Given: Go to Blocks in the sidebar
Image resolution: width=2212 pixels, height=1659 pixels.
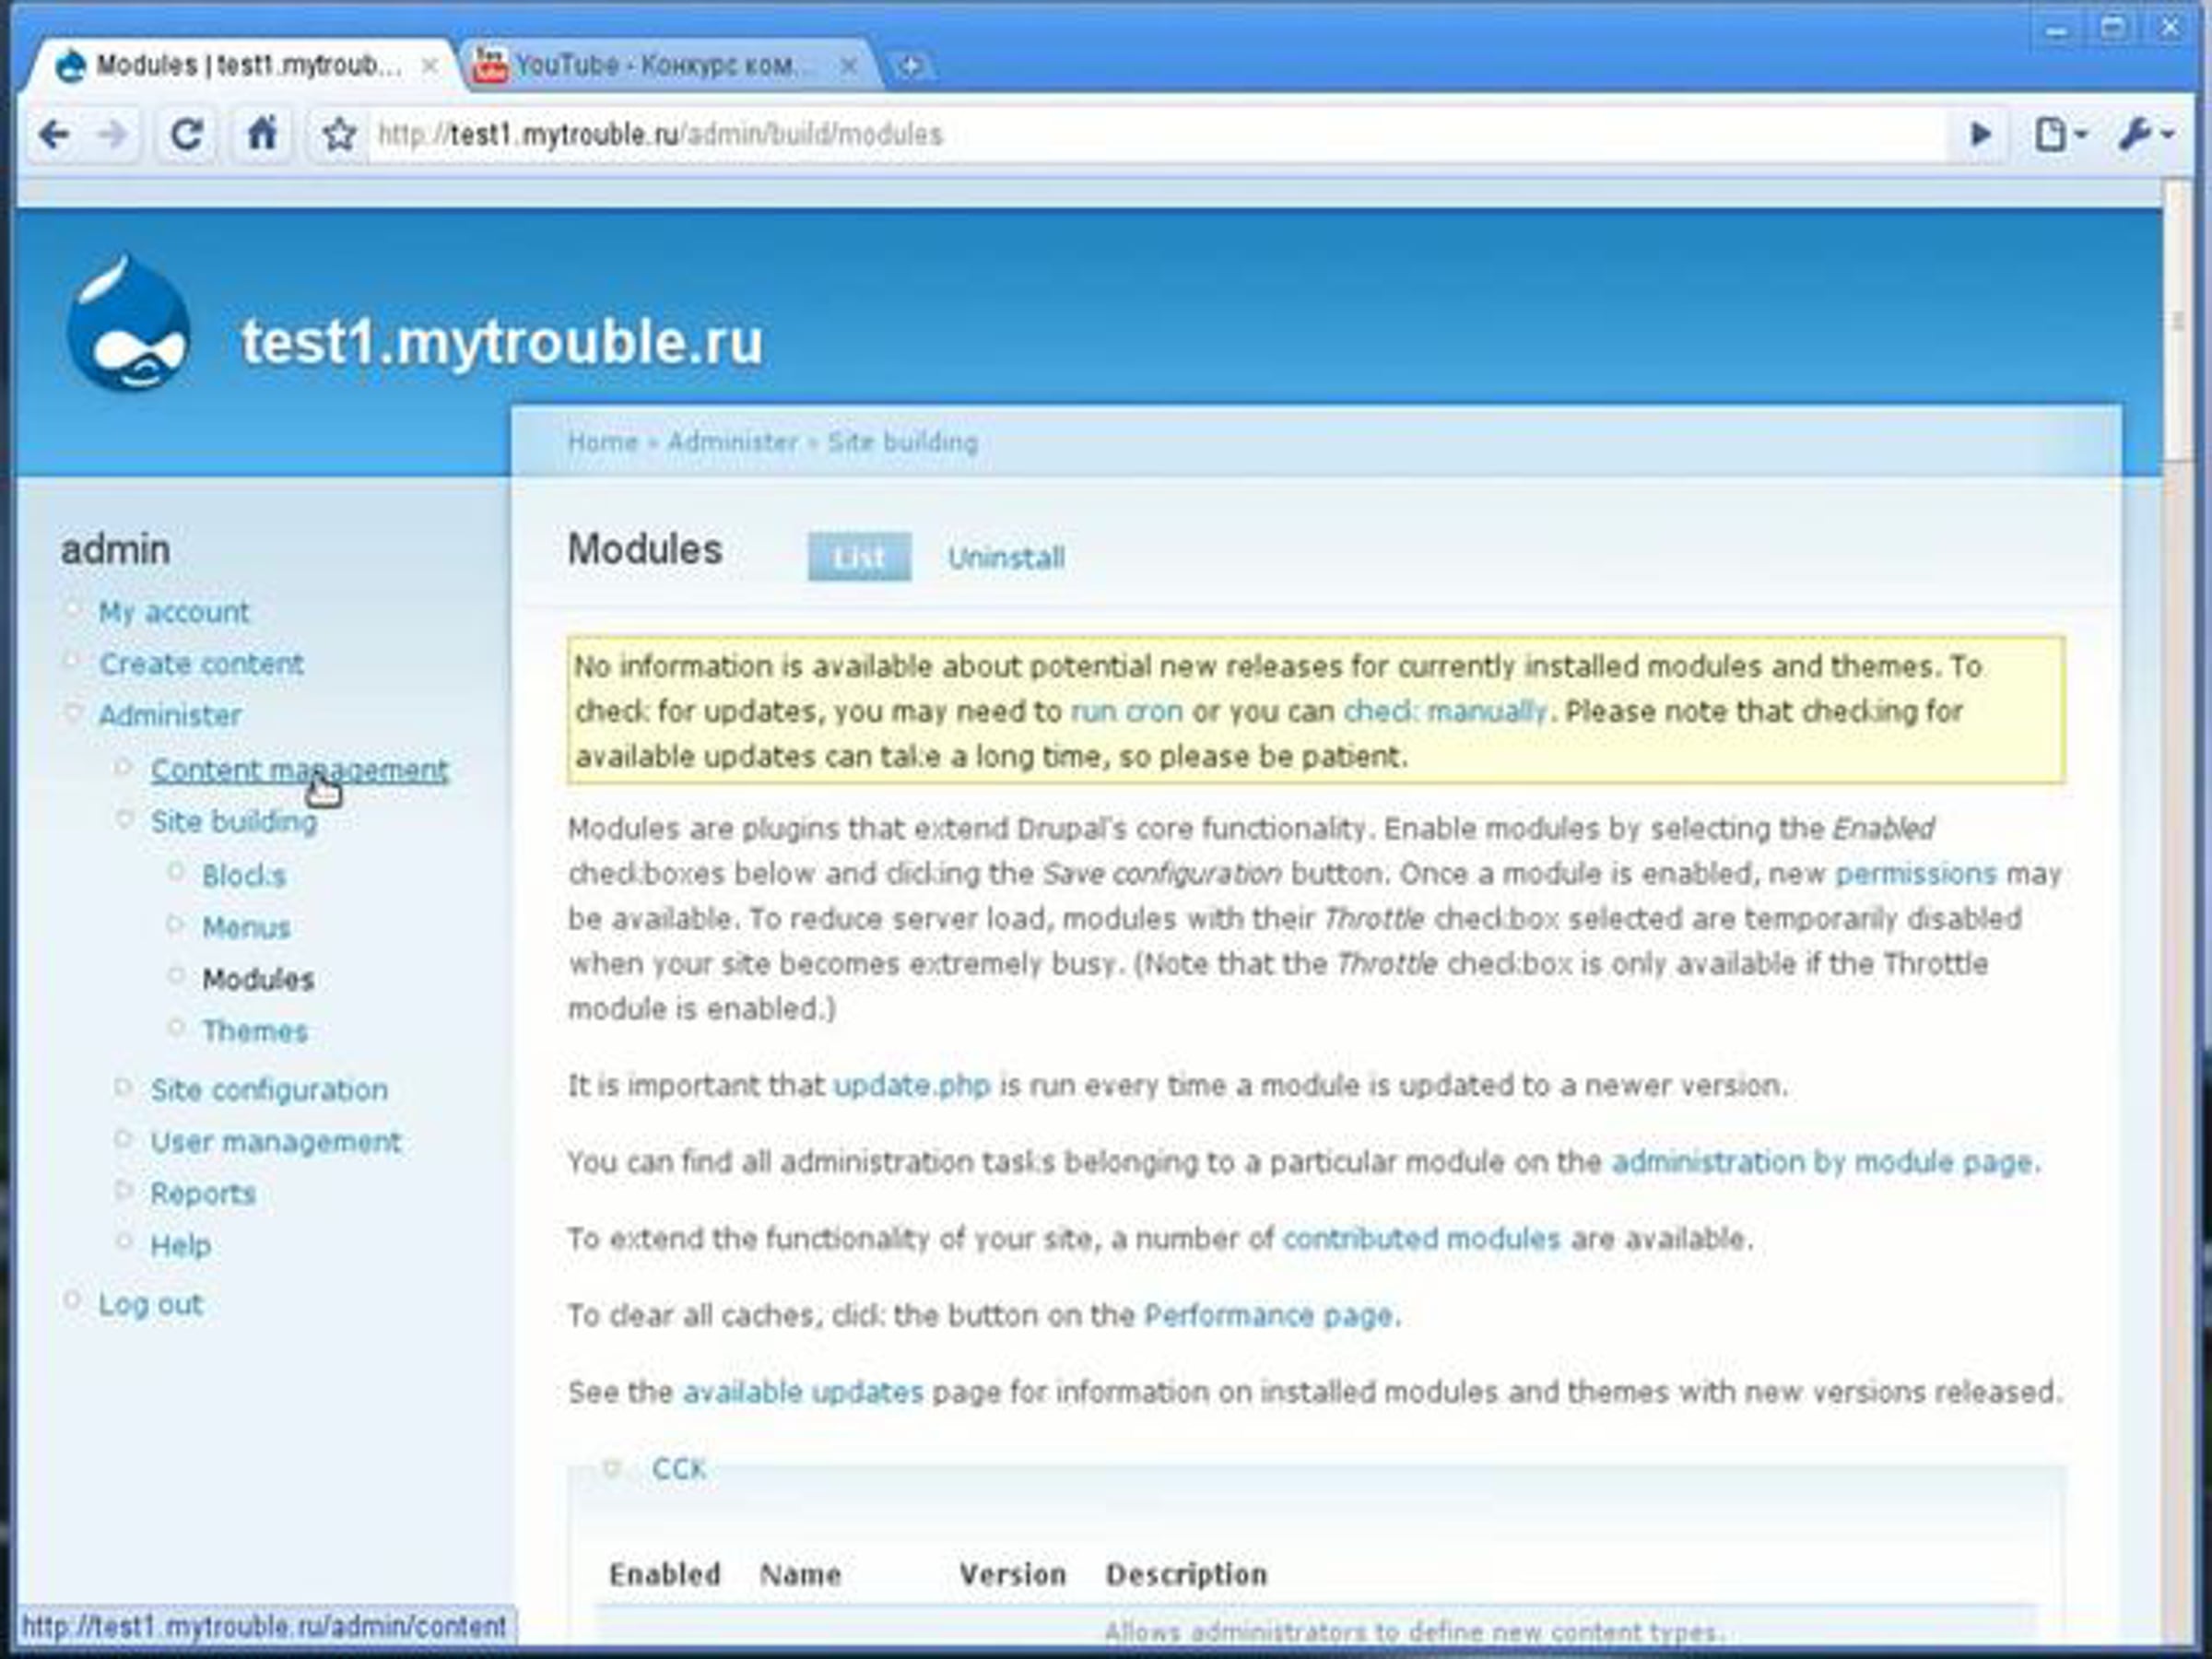Looking at the screenshot, I should tap(244, 876).
